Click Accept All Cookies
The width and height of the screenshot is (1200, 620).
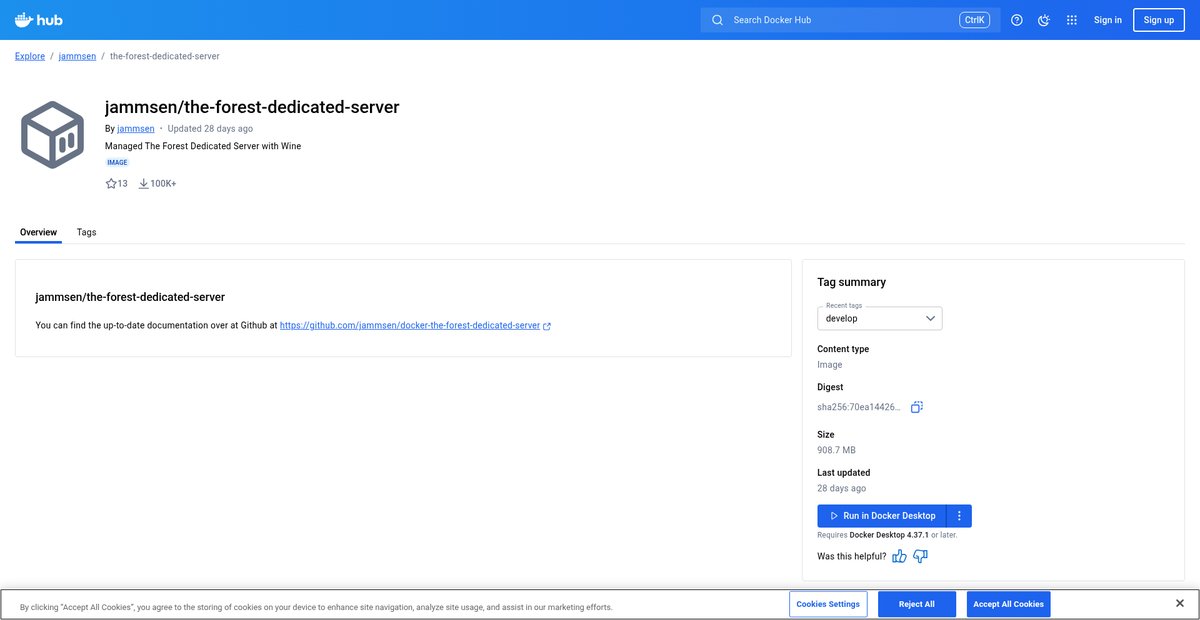tap(1008, 604)
